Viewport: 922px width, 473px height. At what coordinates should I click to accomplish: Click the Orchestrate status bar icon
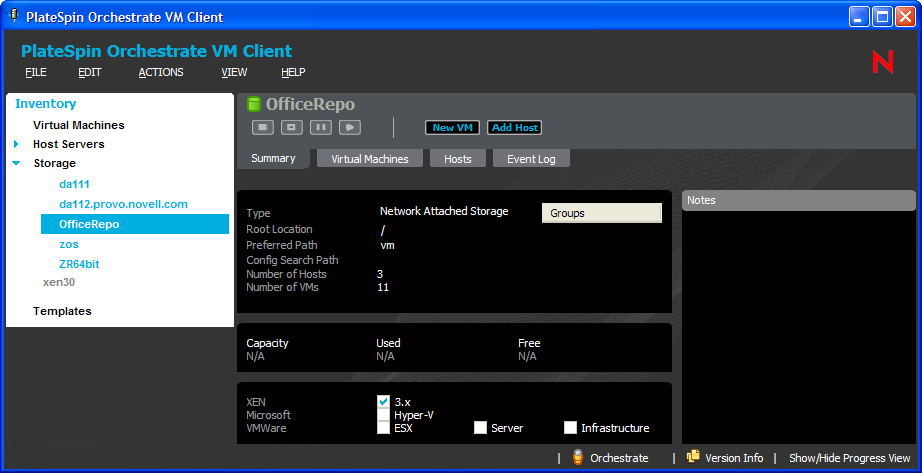click(x=578, y=458)
